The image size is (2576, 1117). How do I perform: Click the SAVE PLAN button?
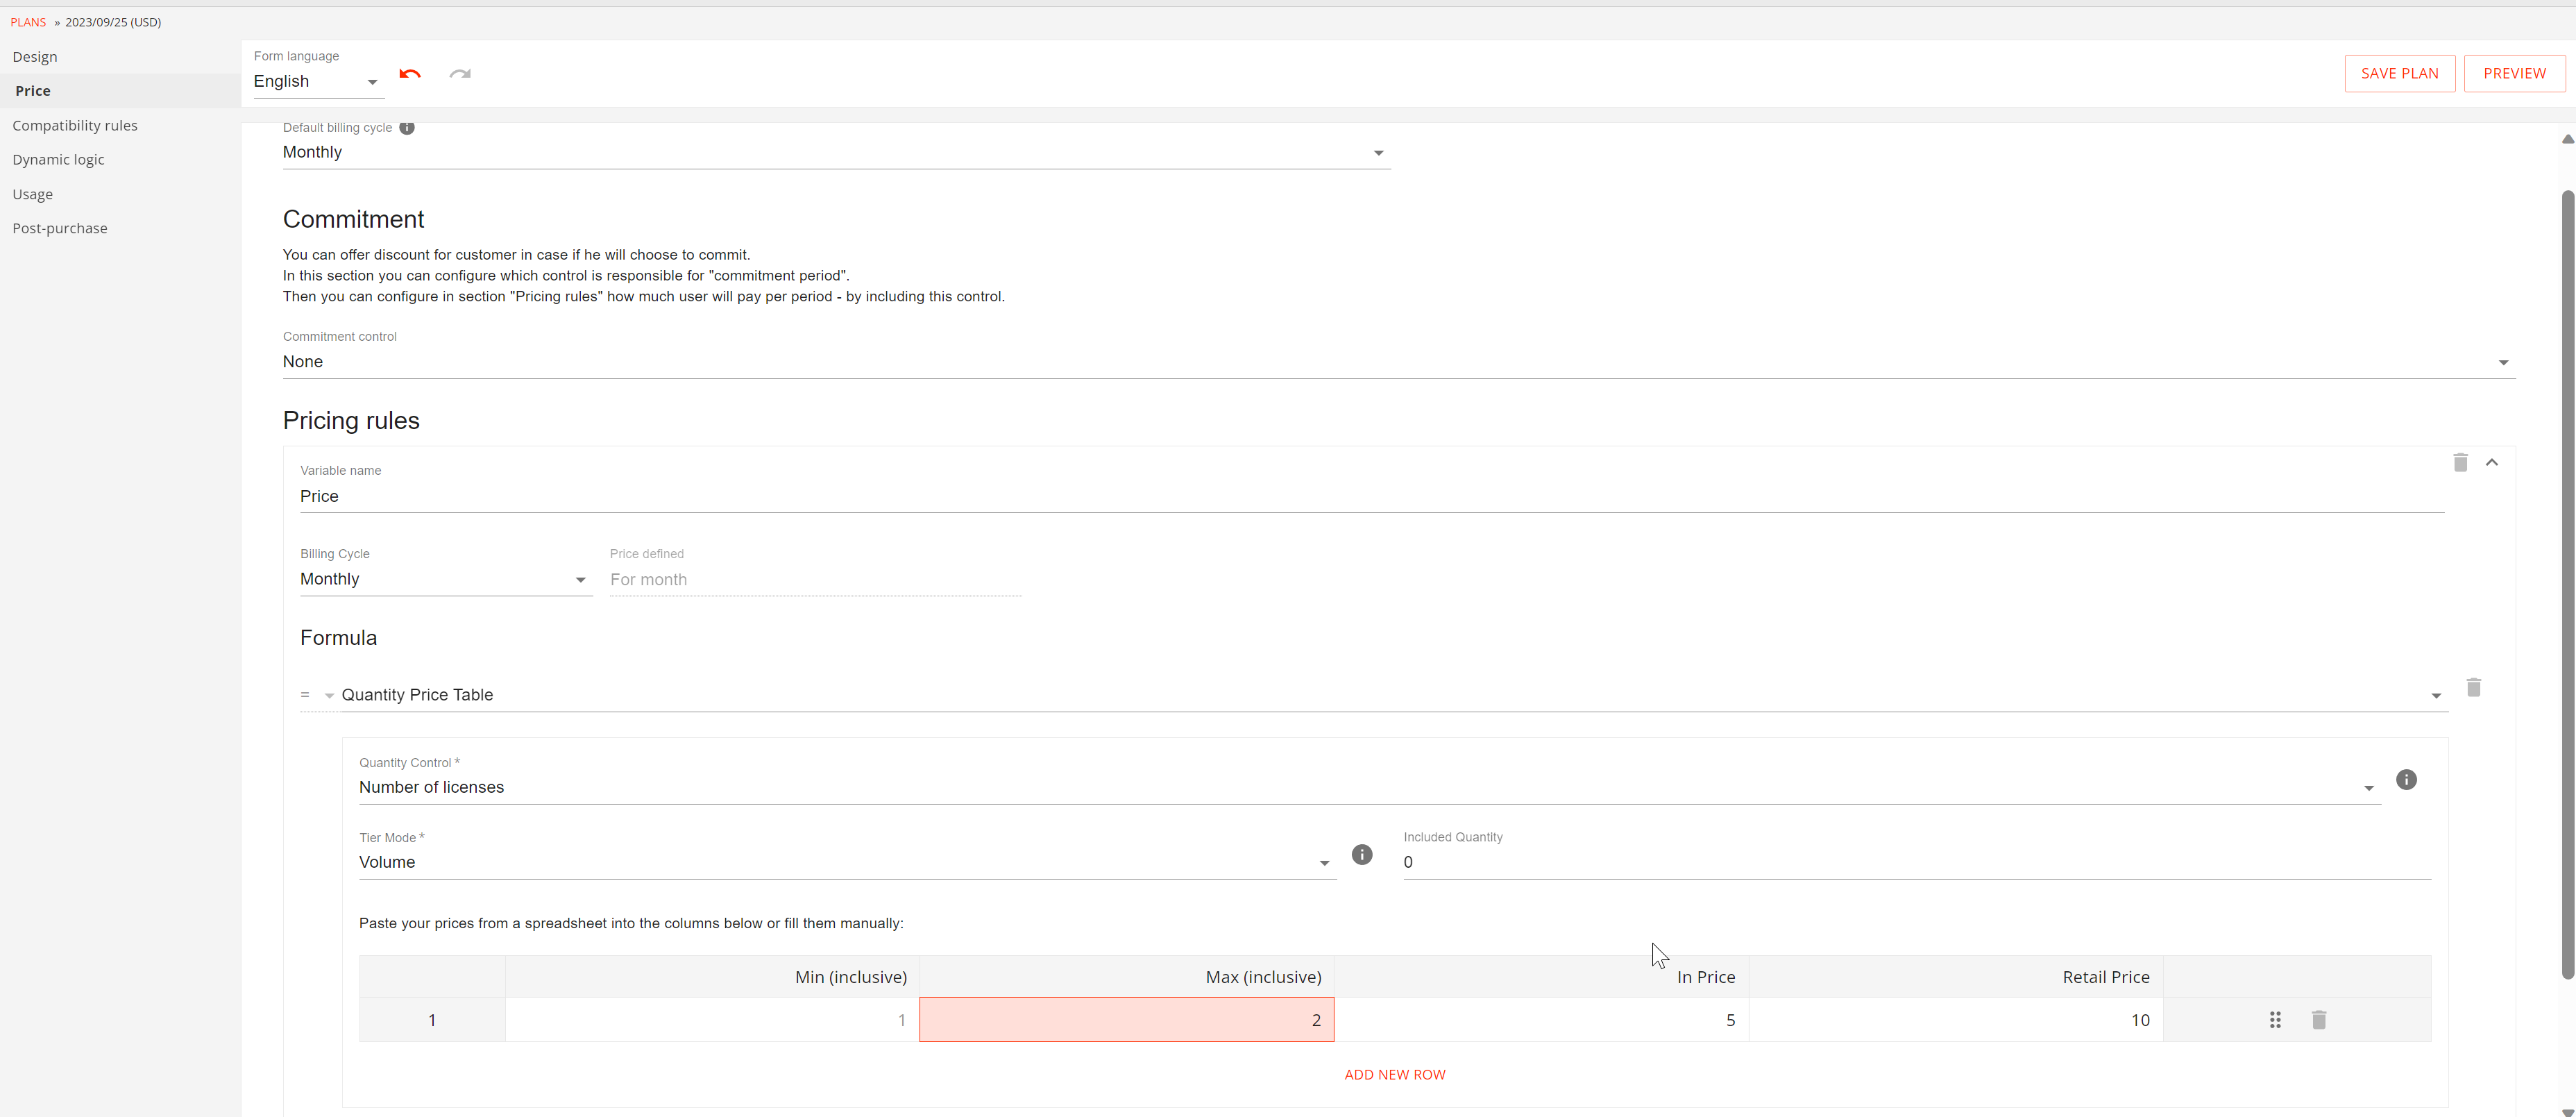(x=2399, y=73)
